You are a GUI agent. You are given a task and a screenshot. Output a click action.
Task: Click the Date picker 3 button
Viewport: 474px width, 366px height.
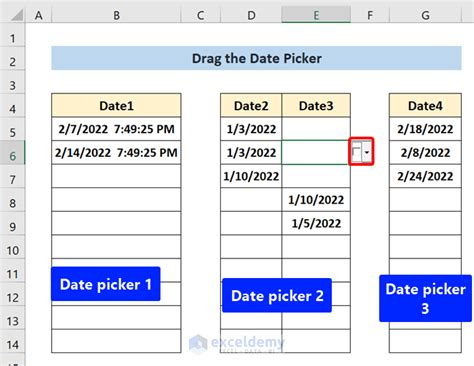(x=425, y=298)
